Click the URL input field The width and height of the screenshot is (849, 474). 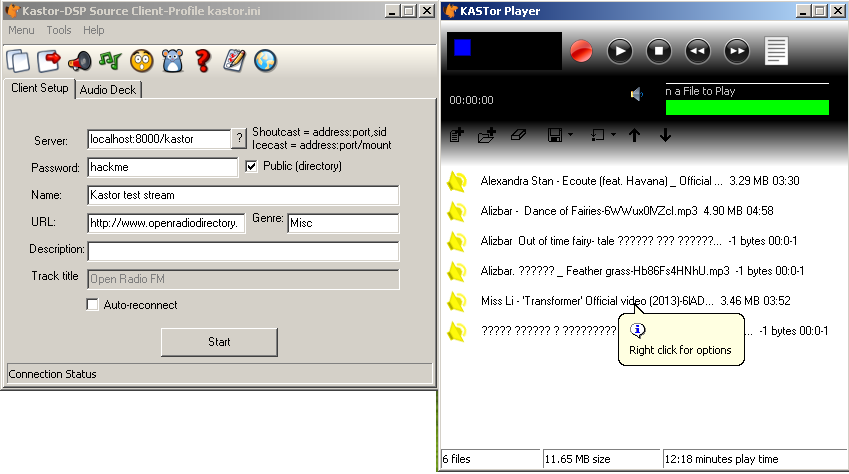click(166, 223)
